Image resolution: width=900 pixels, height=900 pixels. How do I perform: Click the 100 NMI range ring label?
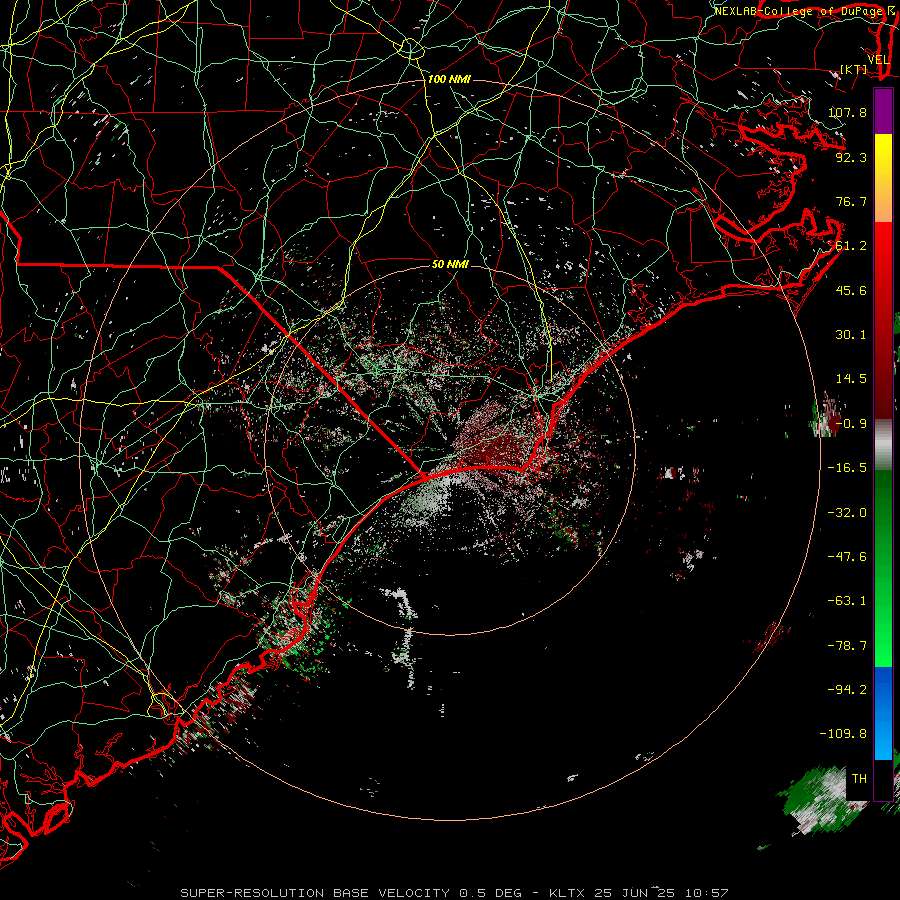point(449,79)
